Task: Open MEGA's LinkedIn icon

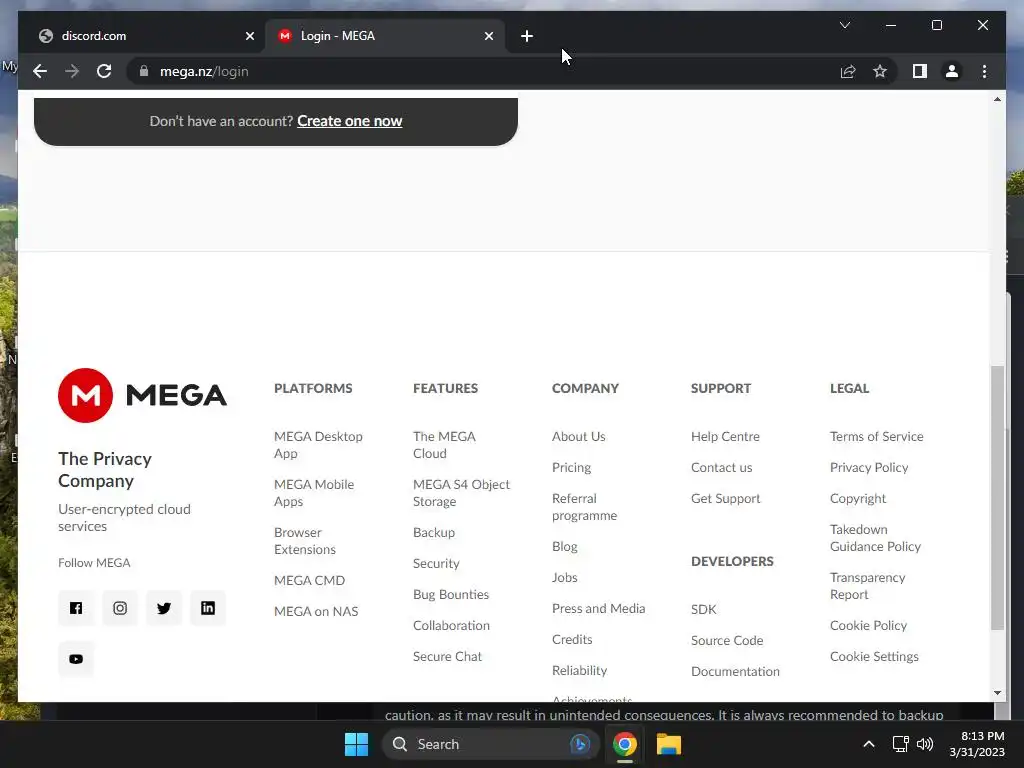Action: point(208,608)
